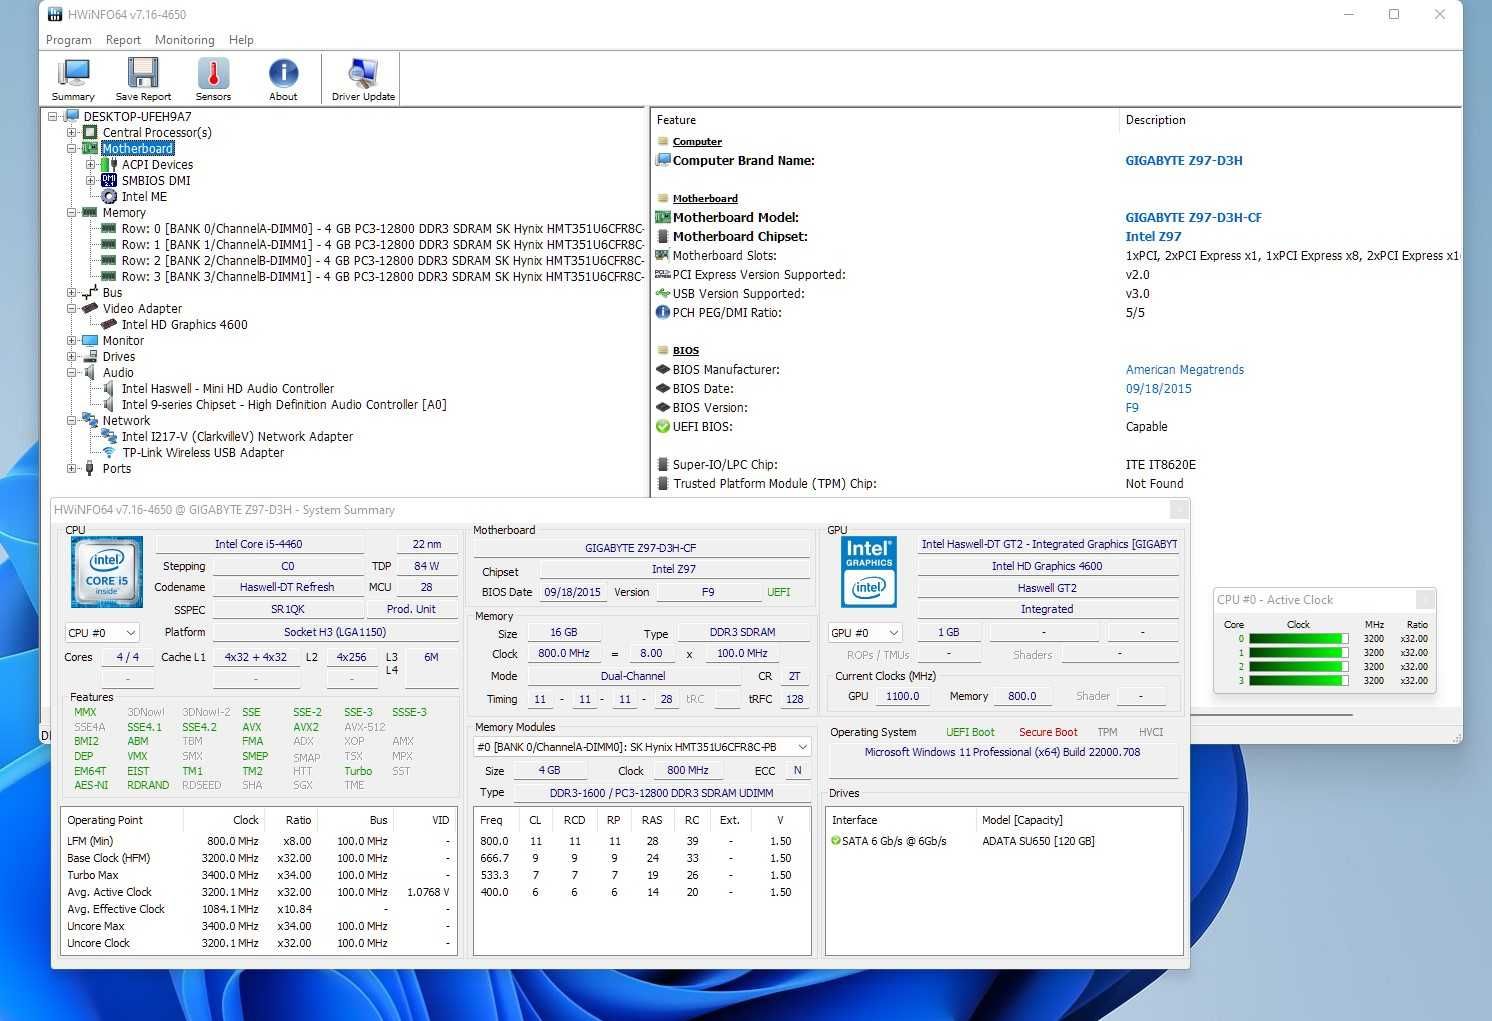Click the icon next to Motherboard Model

coord(662,217)
